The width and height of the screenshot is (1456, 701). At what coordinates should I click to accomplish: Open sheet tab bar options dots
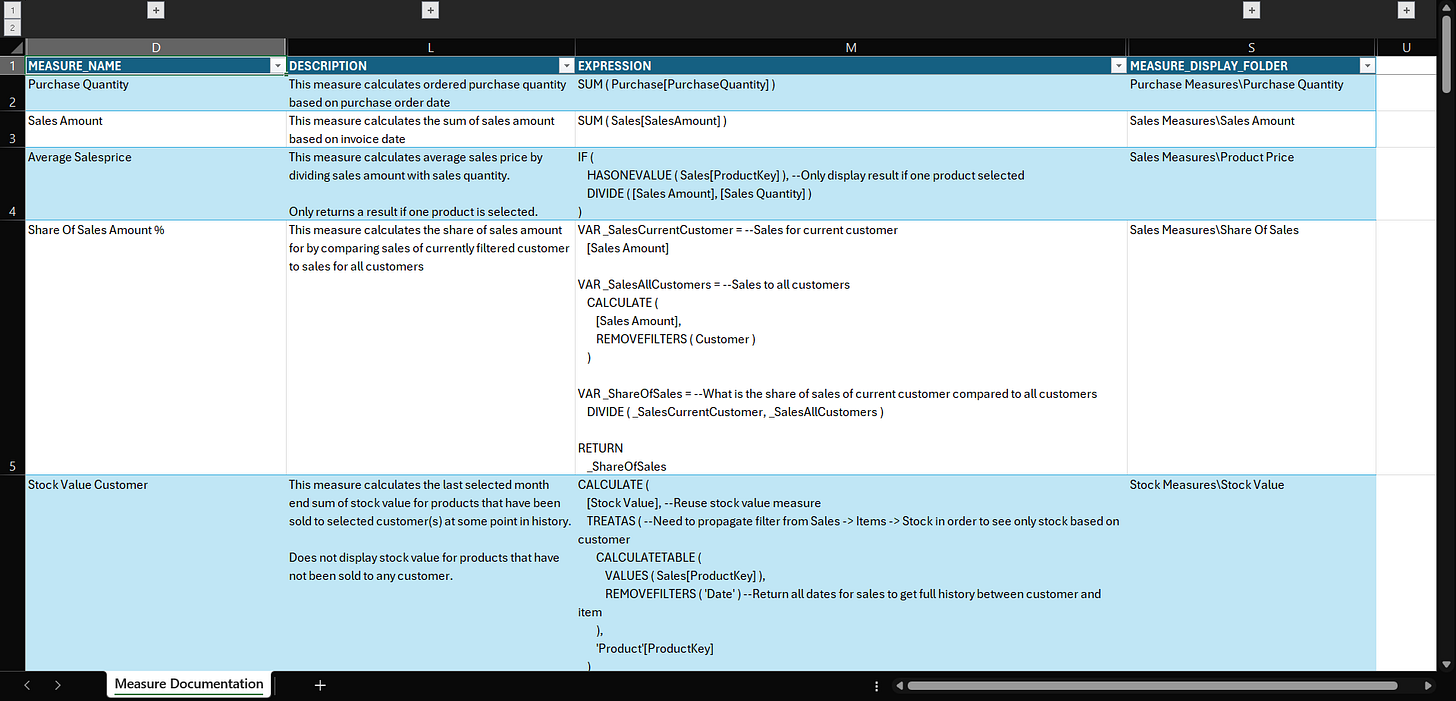click(877, 686)
